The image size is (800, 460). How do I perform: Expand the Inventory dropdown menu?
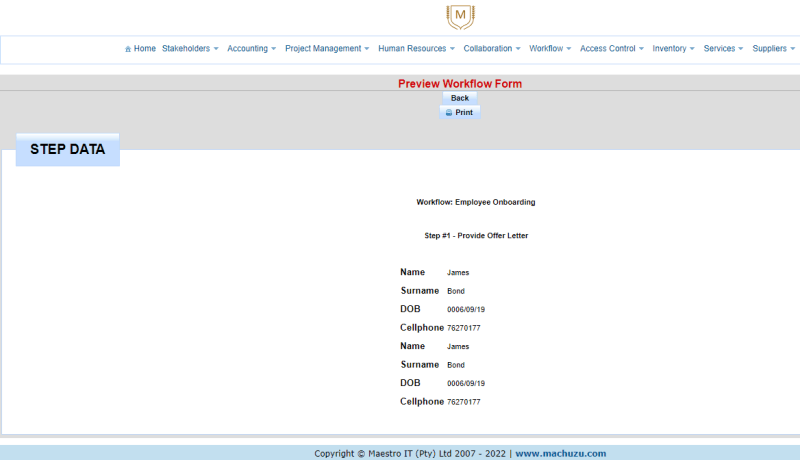click(x=673, y=48)
